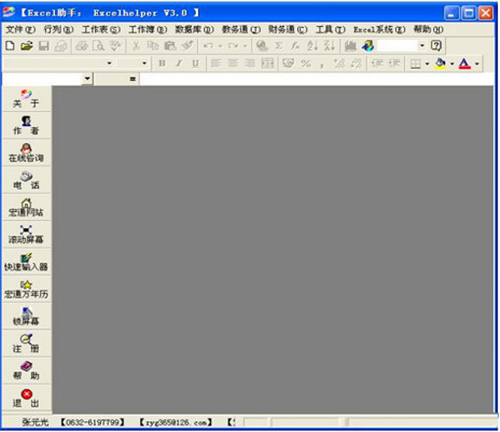Screen dimensions: 500x432
Task: Launch 快速输入器 from sidebar
Action: click(x=26, y=262)
